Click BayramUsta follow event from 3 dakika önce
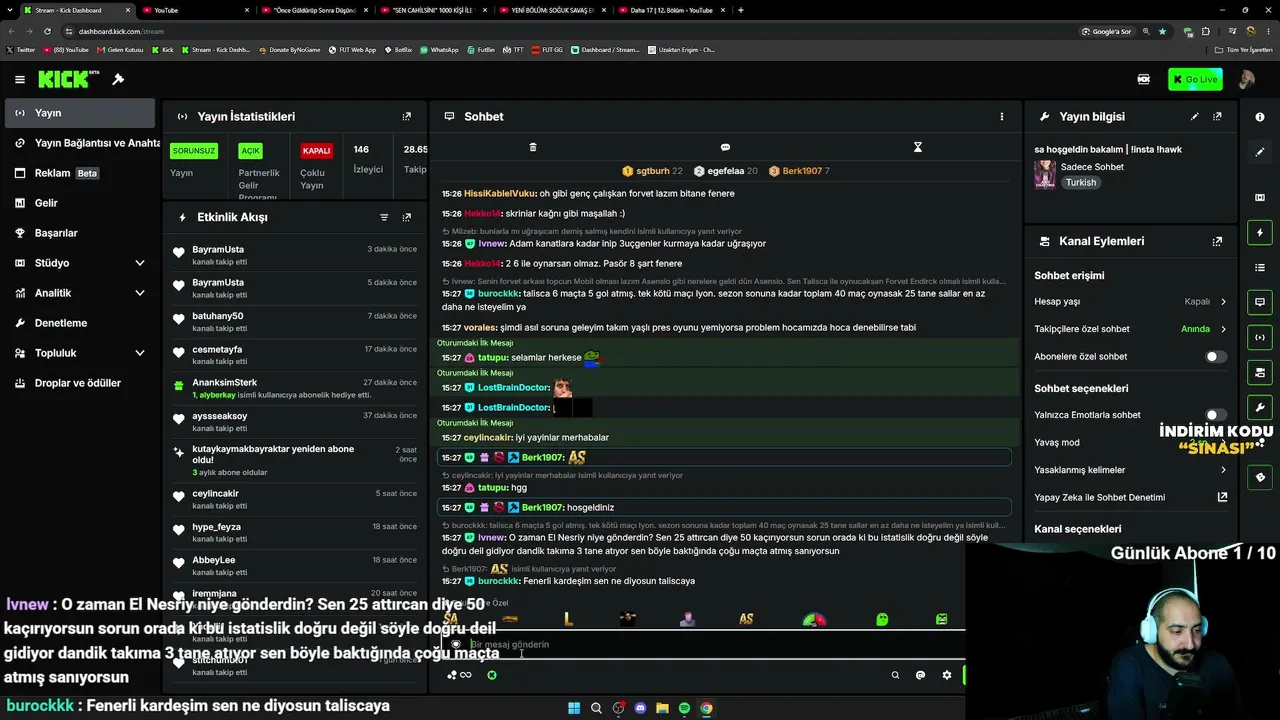Viewport: 1280px width, 720px height. 297,255
